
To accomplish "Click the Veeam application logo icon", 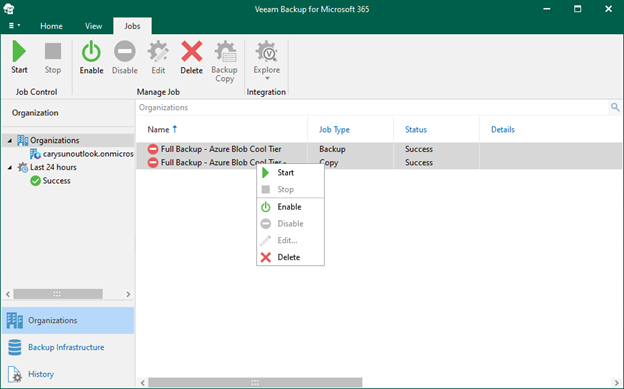I will (9, 8).
